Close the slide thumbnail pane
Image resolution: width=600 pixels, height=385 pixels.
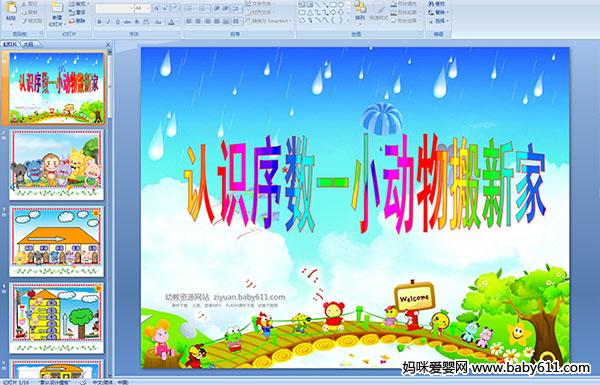click(x=108, y=44)
